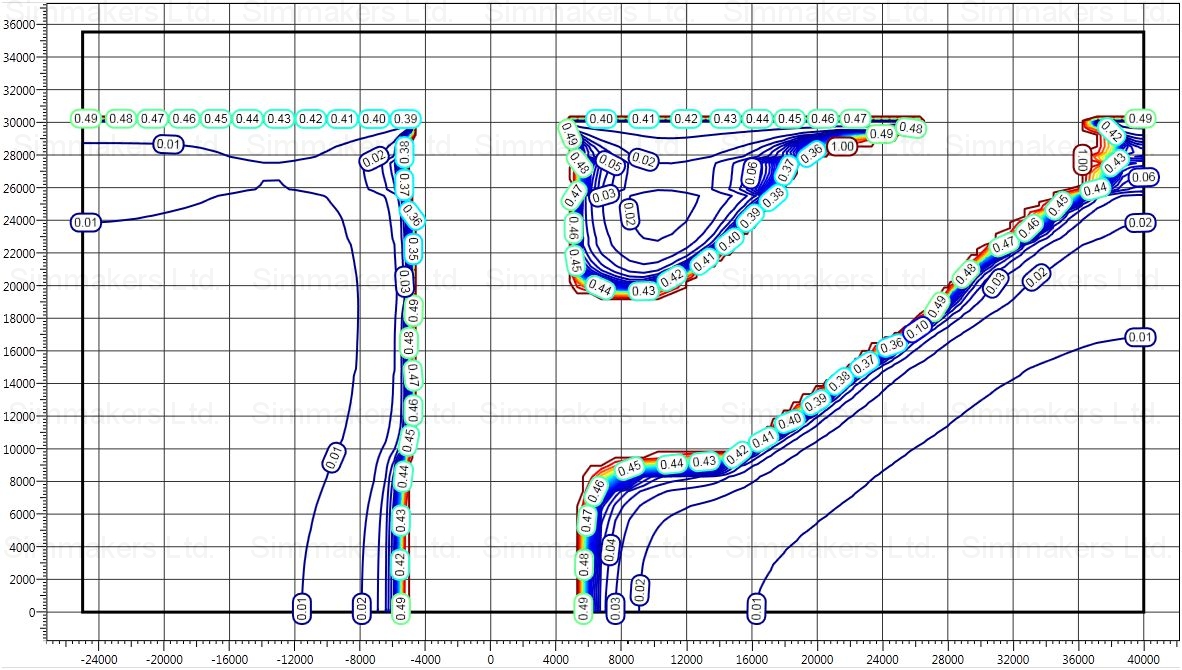Select the 0.49 label at top-right corner
Viewport: 1182px width, 670px height.
pos(1140,119)
